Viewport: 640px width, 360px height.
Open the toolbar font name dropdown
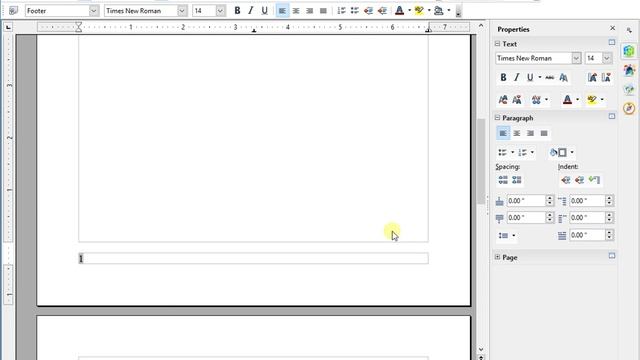182,11
